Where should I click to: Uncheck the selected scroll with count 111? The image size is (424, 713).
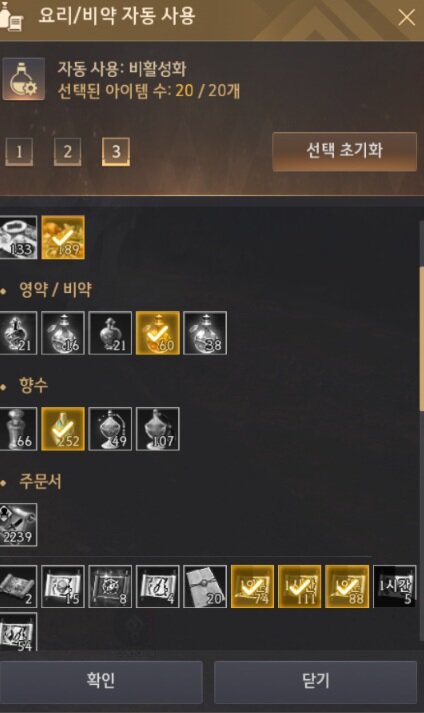pos(299,587)
